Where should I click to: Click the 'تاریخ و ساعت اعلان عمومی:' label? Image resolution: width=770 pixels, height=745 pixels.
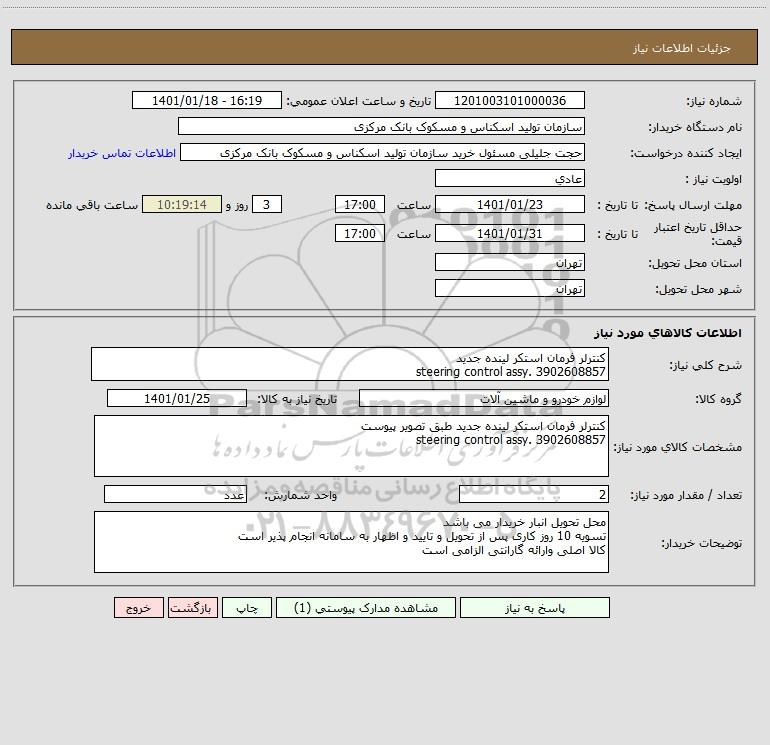click(359, 101)
